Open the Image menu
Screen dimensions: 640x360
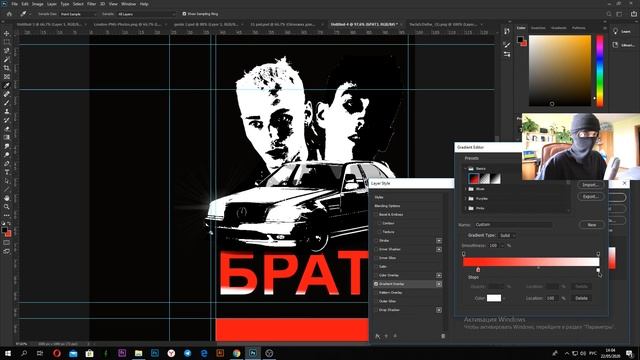tap(38, 4)
